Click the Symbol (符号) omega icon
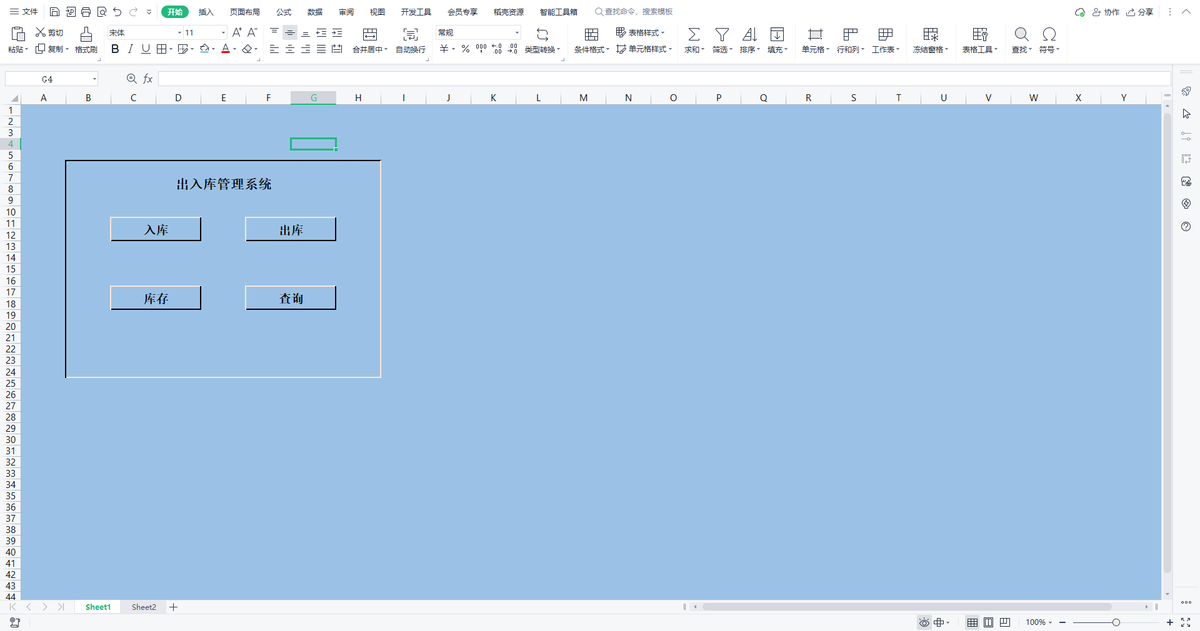The image size is (1200, 631). pyautogui.click(x=1049, y=34)
